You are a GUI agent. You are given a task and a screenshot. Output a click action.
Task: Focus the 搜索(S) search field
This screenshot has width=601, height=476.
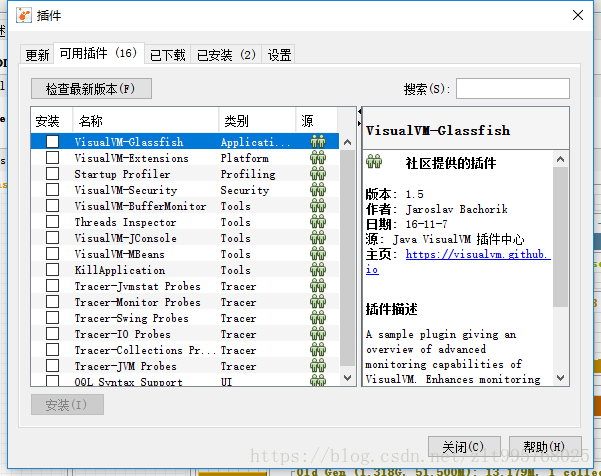[512, 89]
